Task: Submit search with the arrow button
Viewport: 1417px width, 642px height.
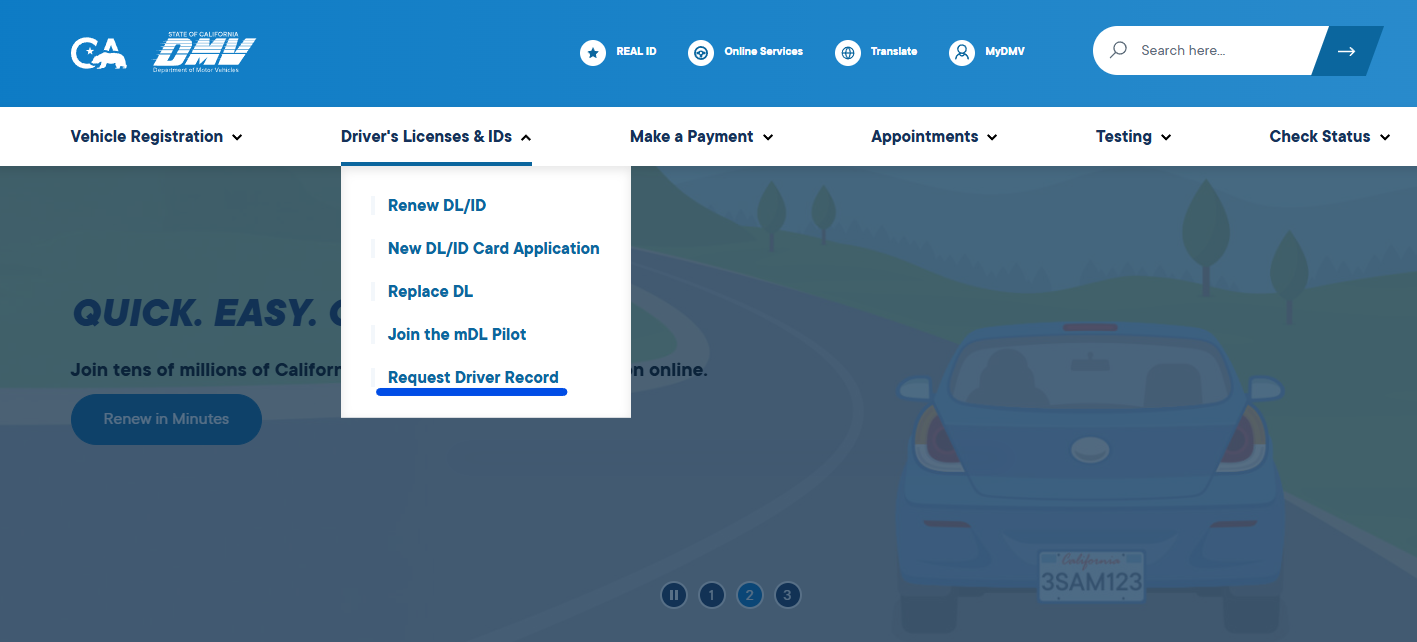Action: point(1346,51)
